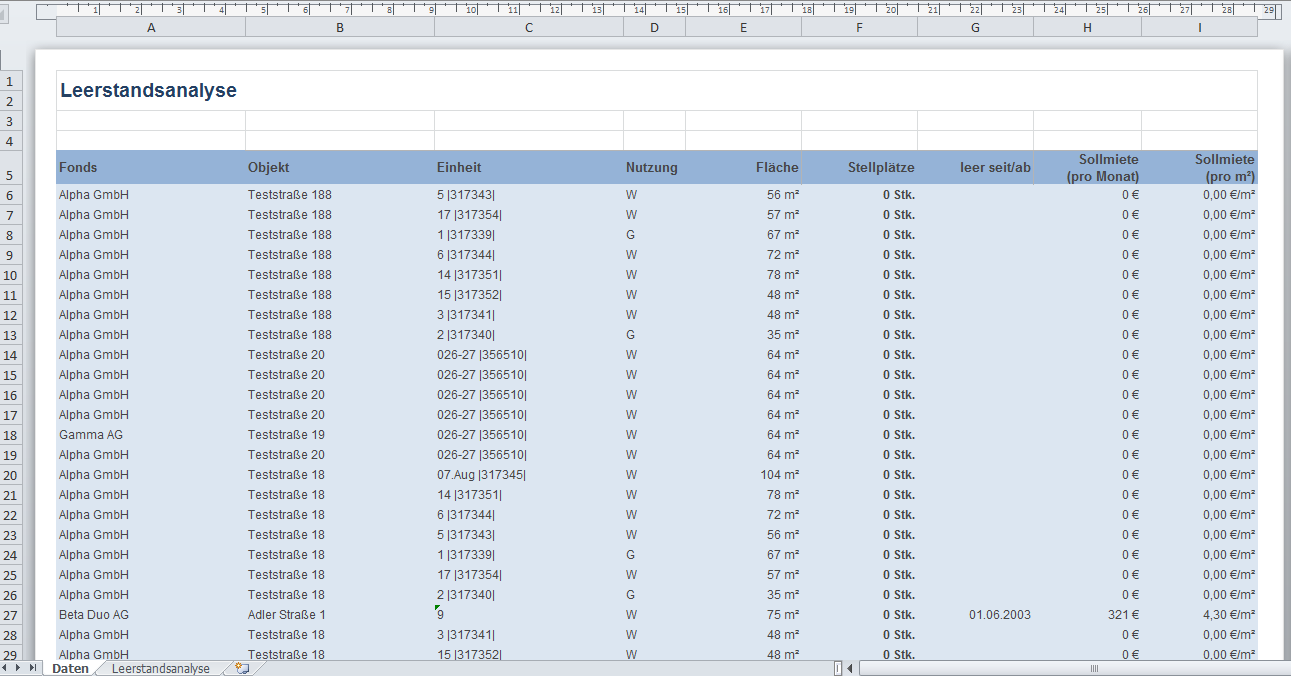The image size is (1291, 676).
Task: Select the '0 €' cell in row 24
Action: tap(1088, 555)
